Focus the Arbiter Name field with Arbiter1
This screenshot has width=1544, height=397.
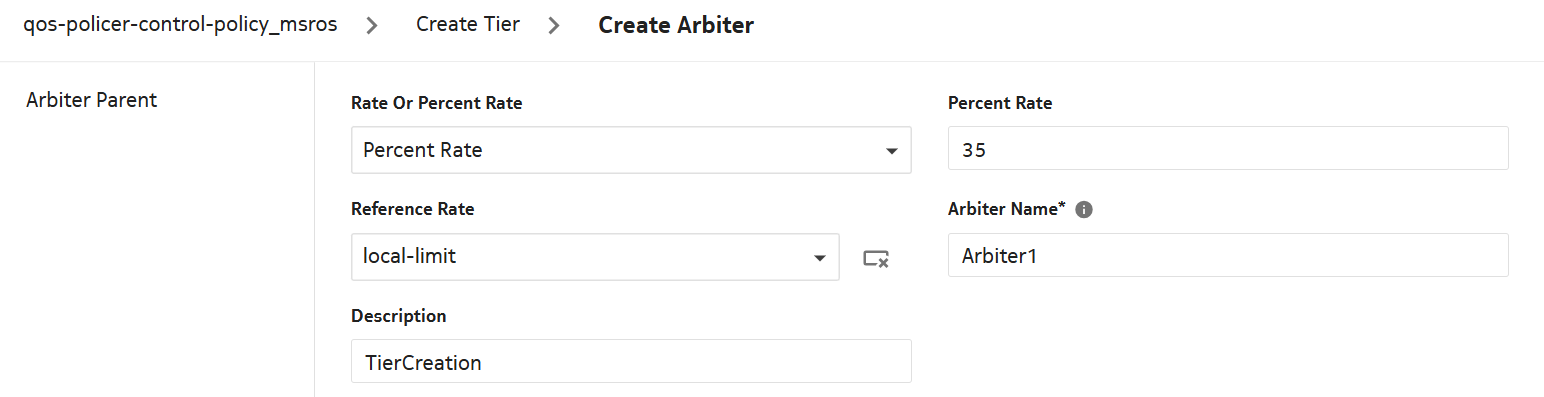coord(1228,255)
